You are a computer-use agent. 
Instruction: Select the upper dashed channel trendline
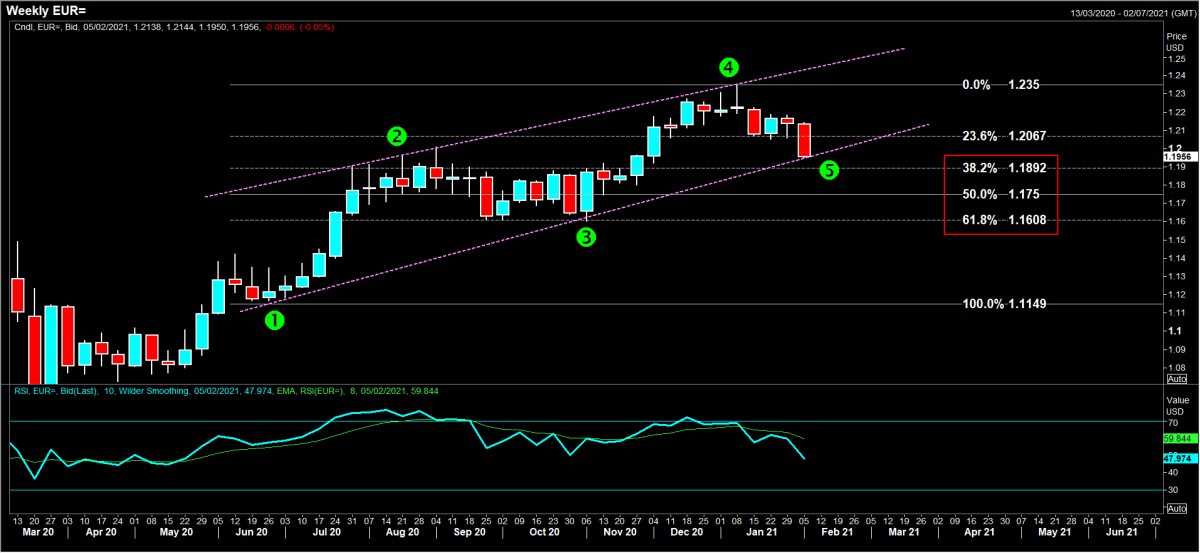[x=555, y=122]
